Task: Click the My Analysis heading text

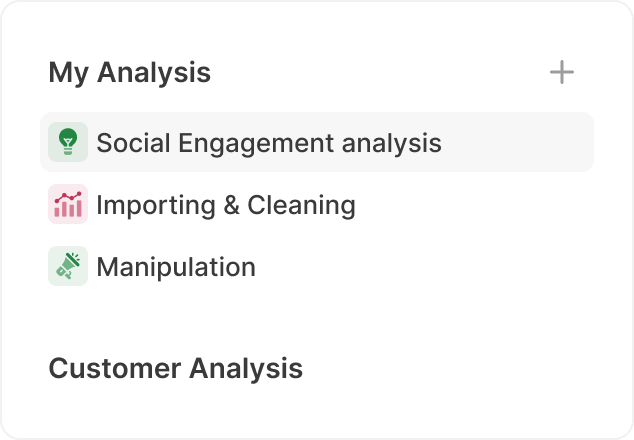Action: tap(129, 72)
